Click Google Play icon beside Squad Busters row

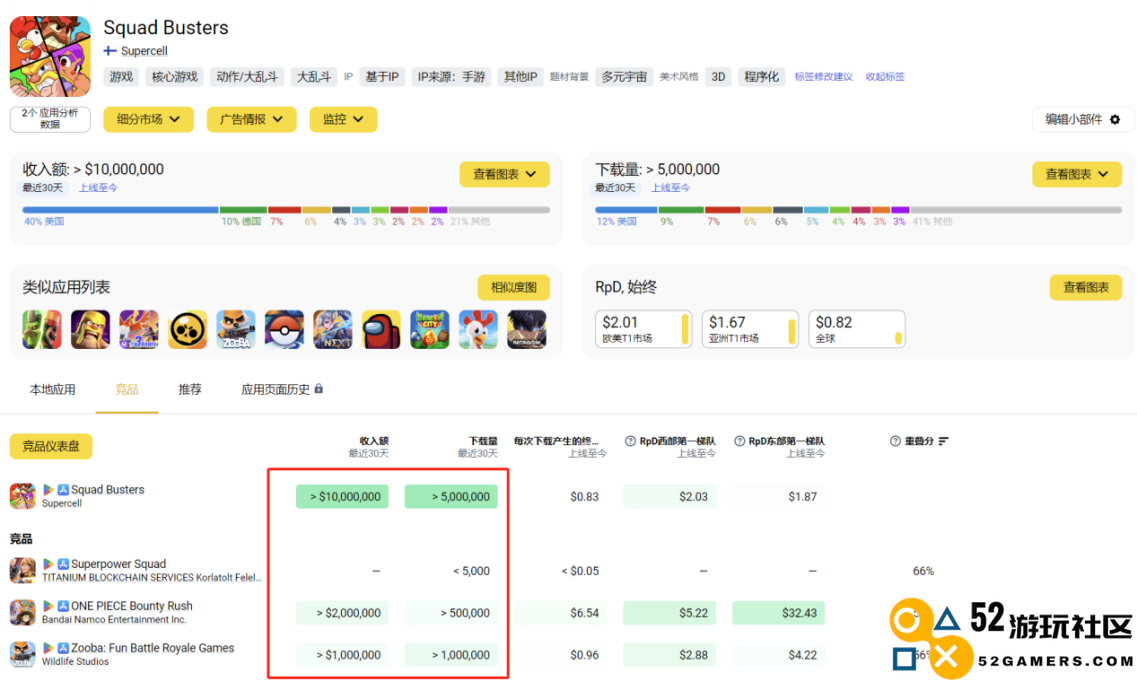(x=49, y=490)
